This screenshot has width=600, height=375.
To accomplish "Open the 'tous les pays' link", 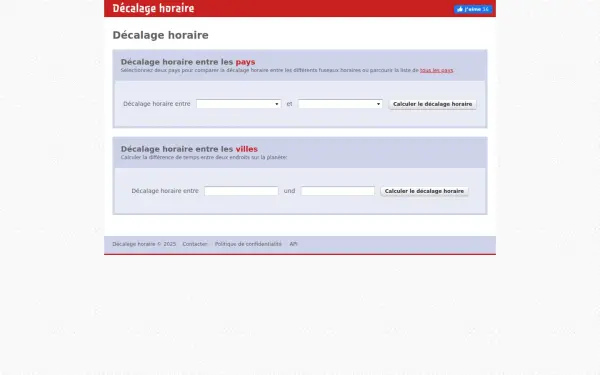I will pyautogui.click(x=437, y=70).
